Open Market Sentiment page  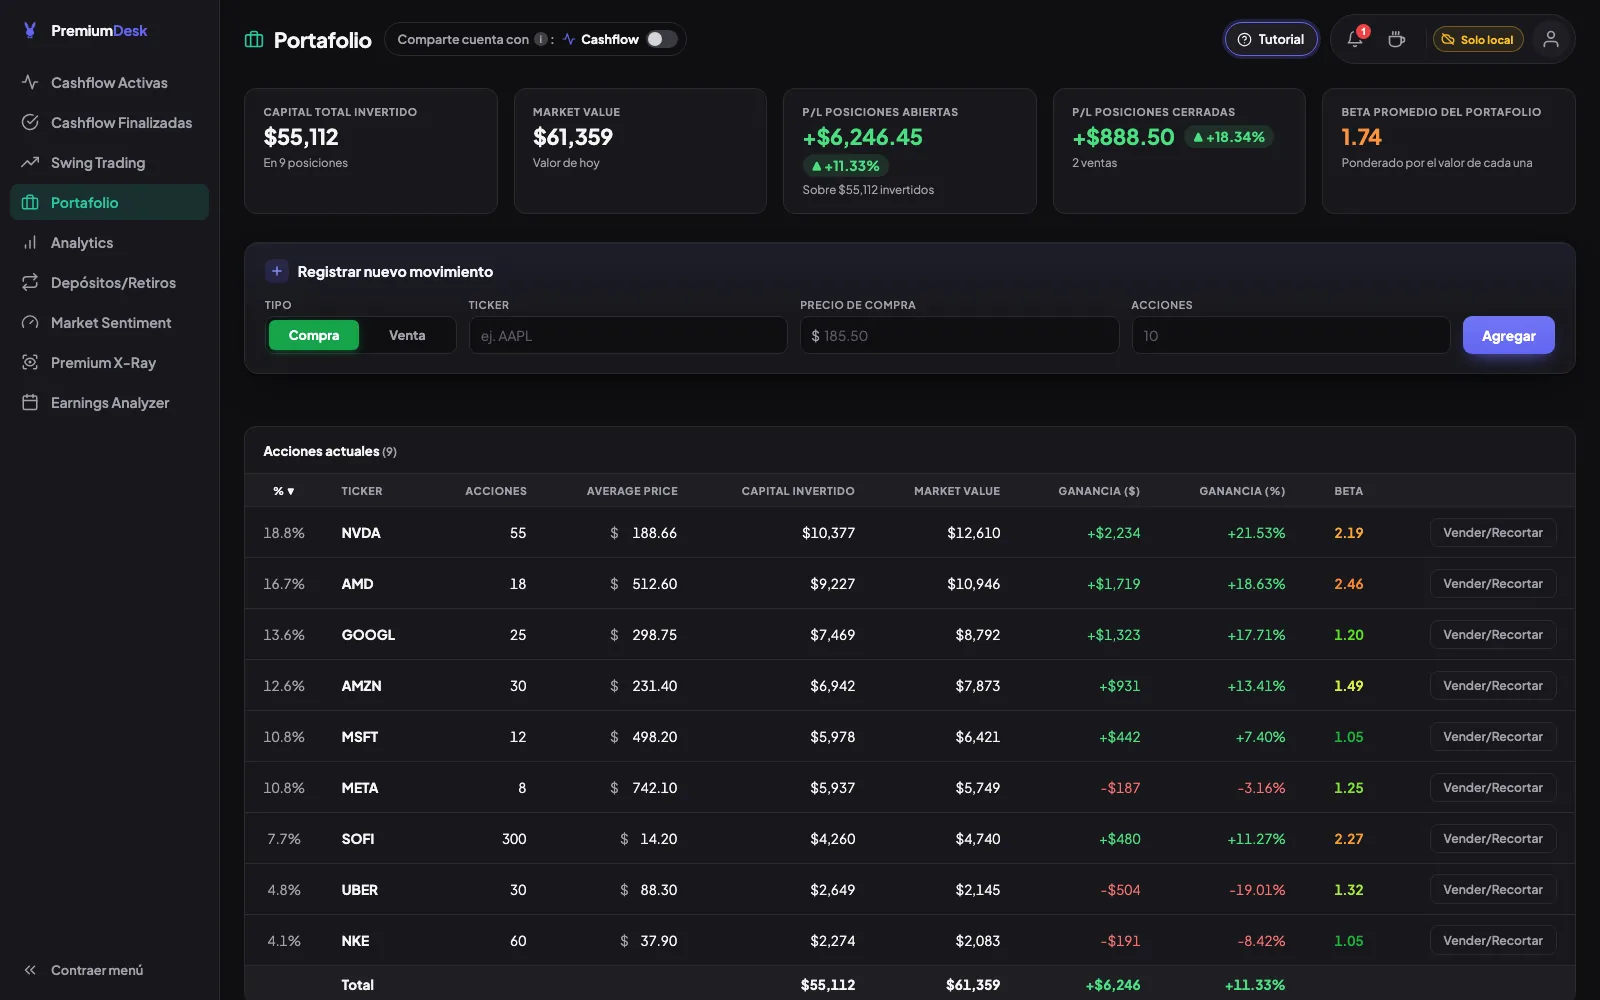point(110,322)
